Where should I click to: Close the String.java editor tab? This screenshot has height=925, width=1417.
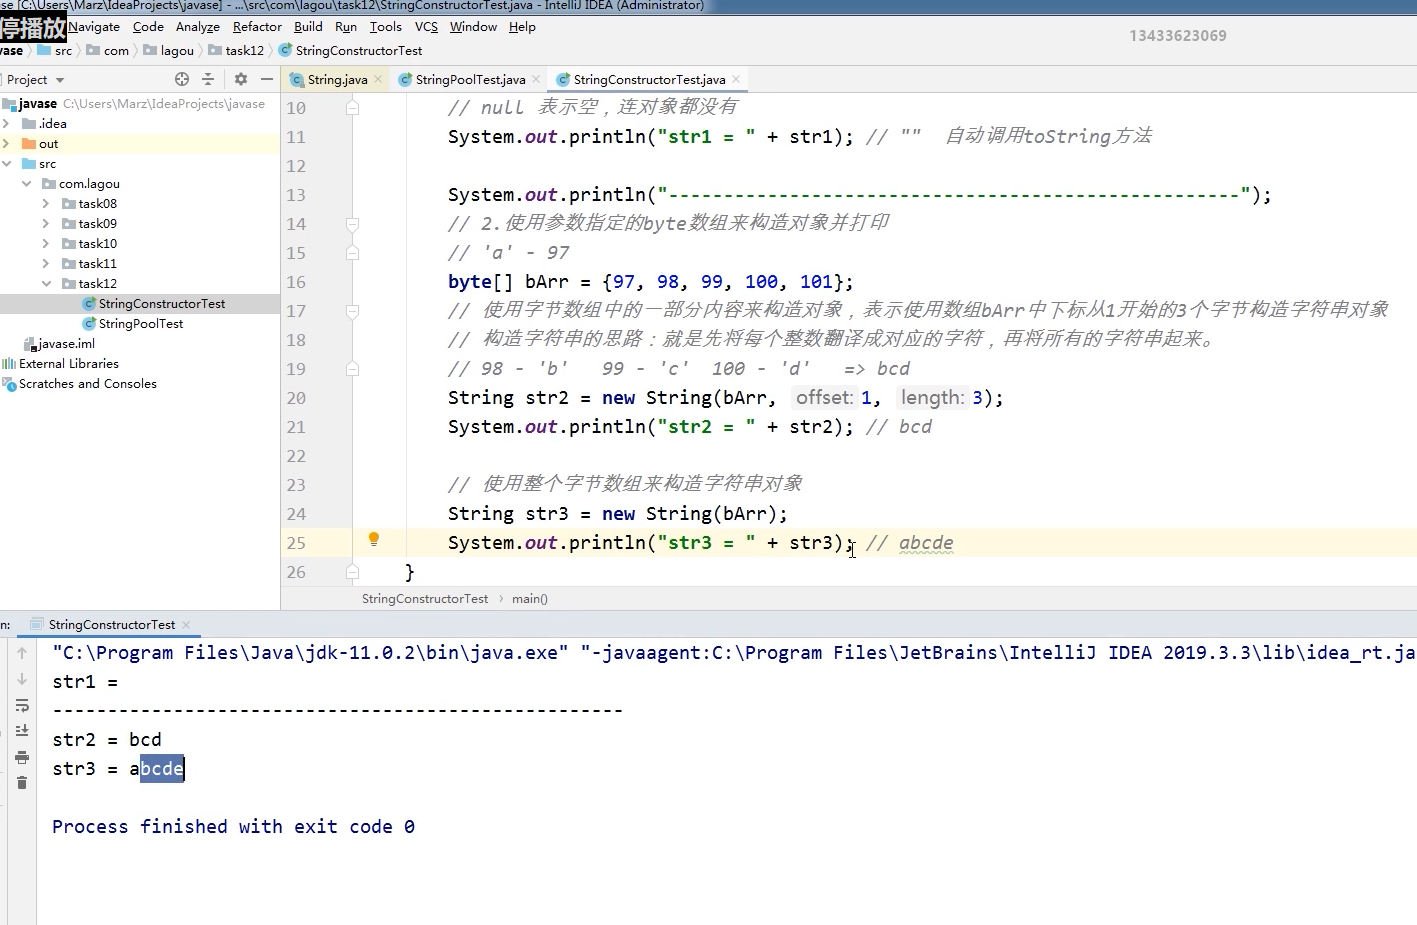click(378, 79)
